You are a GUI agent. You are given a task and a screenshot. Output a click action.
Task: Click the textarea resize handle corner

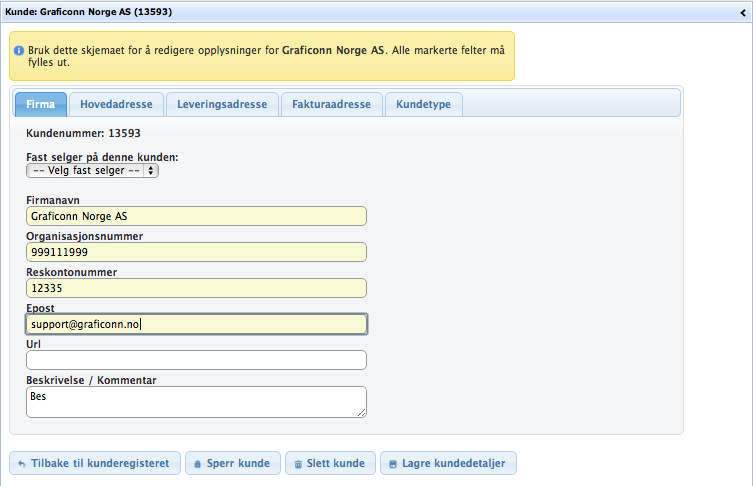coord(362,412)
